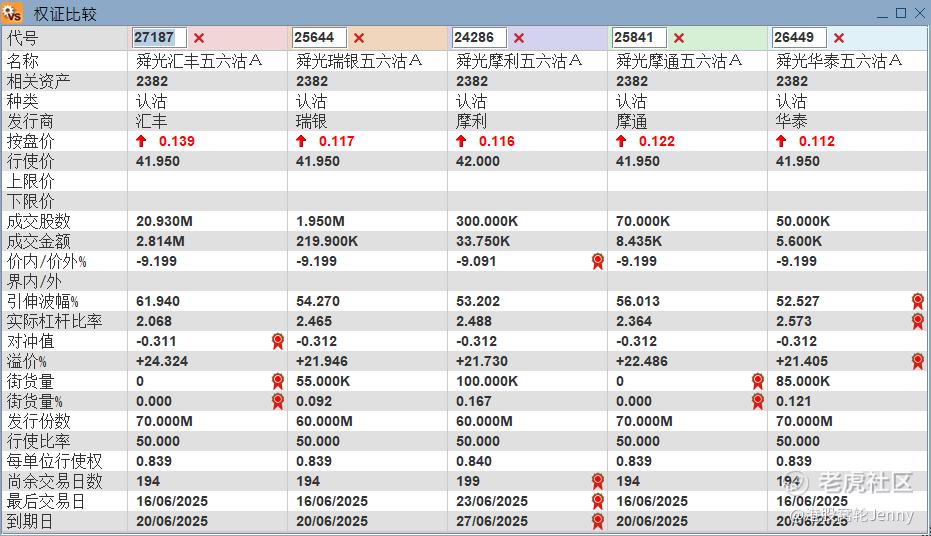Click the red up arrow beside price 0.116
The height and width of the screenshot is (536, 931).
click(461, 141)
